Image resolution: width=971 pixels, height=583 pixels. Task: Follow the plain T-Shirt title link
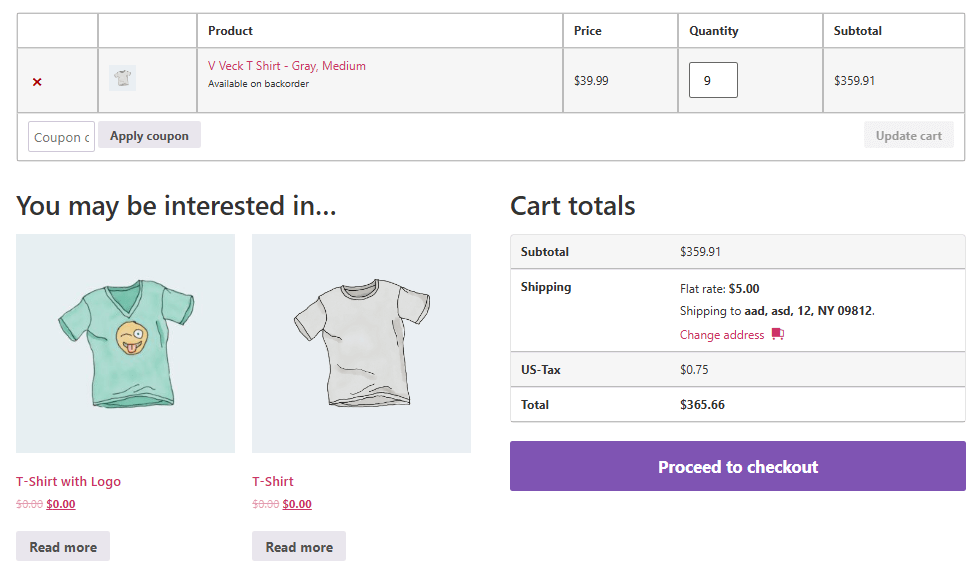click(273, 481)
